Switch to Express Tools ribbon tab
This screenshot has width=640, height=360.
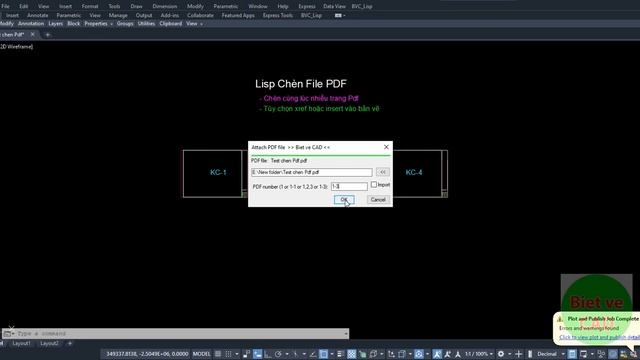(278, 15)
